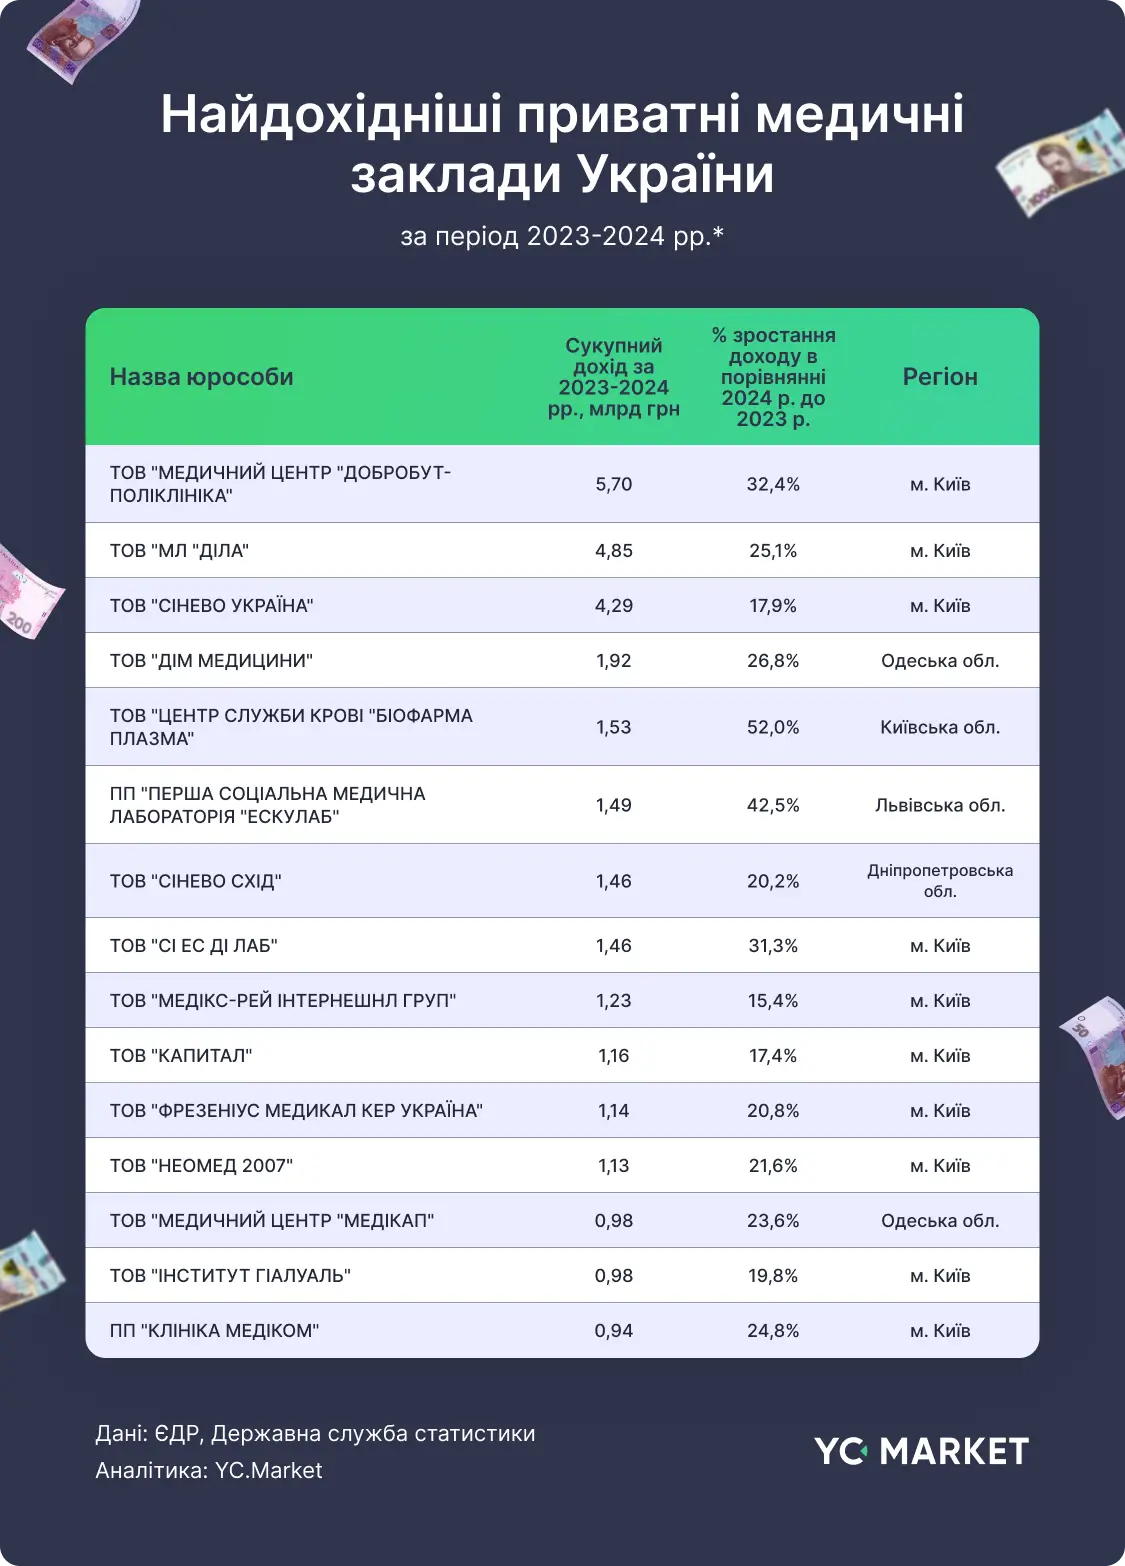
Task: Click the 'Назва юрособи' column header
Action: pyautogui.click(x=201, y=377)
